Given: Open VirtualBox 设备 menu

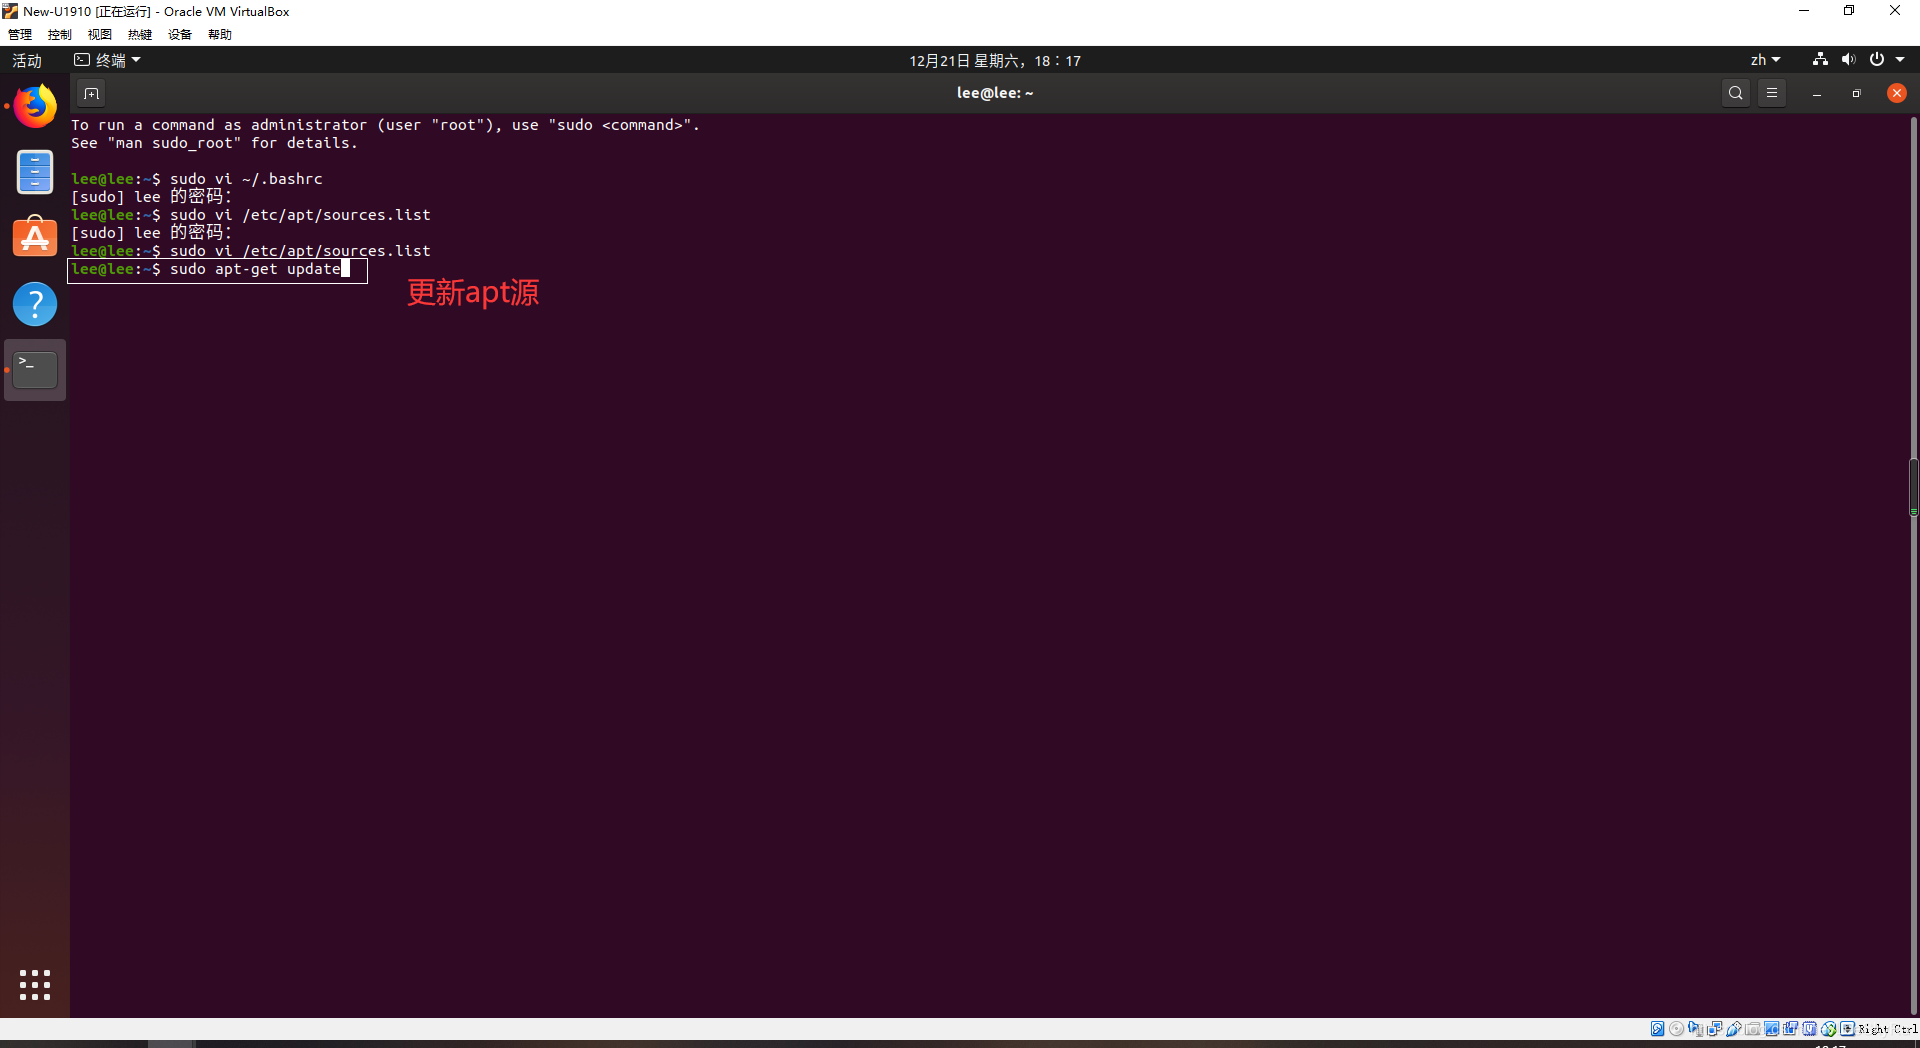Looking at the screenshot, I should pos(180,35).
